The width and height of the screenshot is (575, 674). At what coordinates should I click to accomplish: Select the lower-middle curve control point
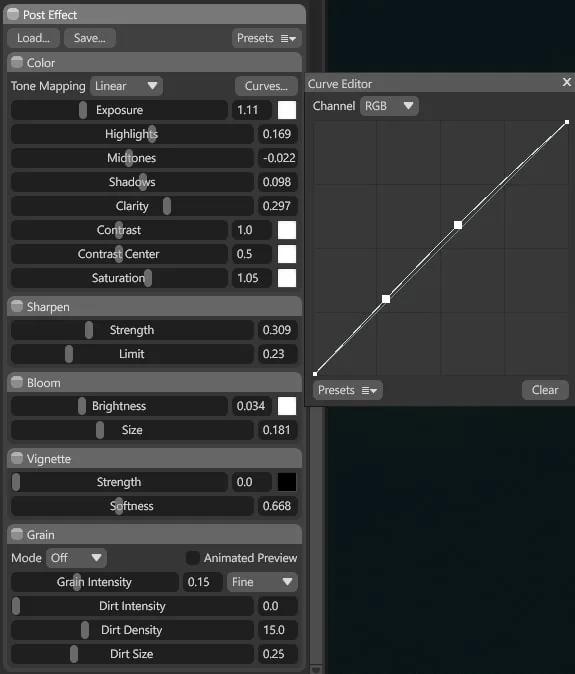(x=386, y=299)
